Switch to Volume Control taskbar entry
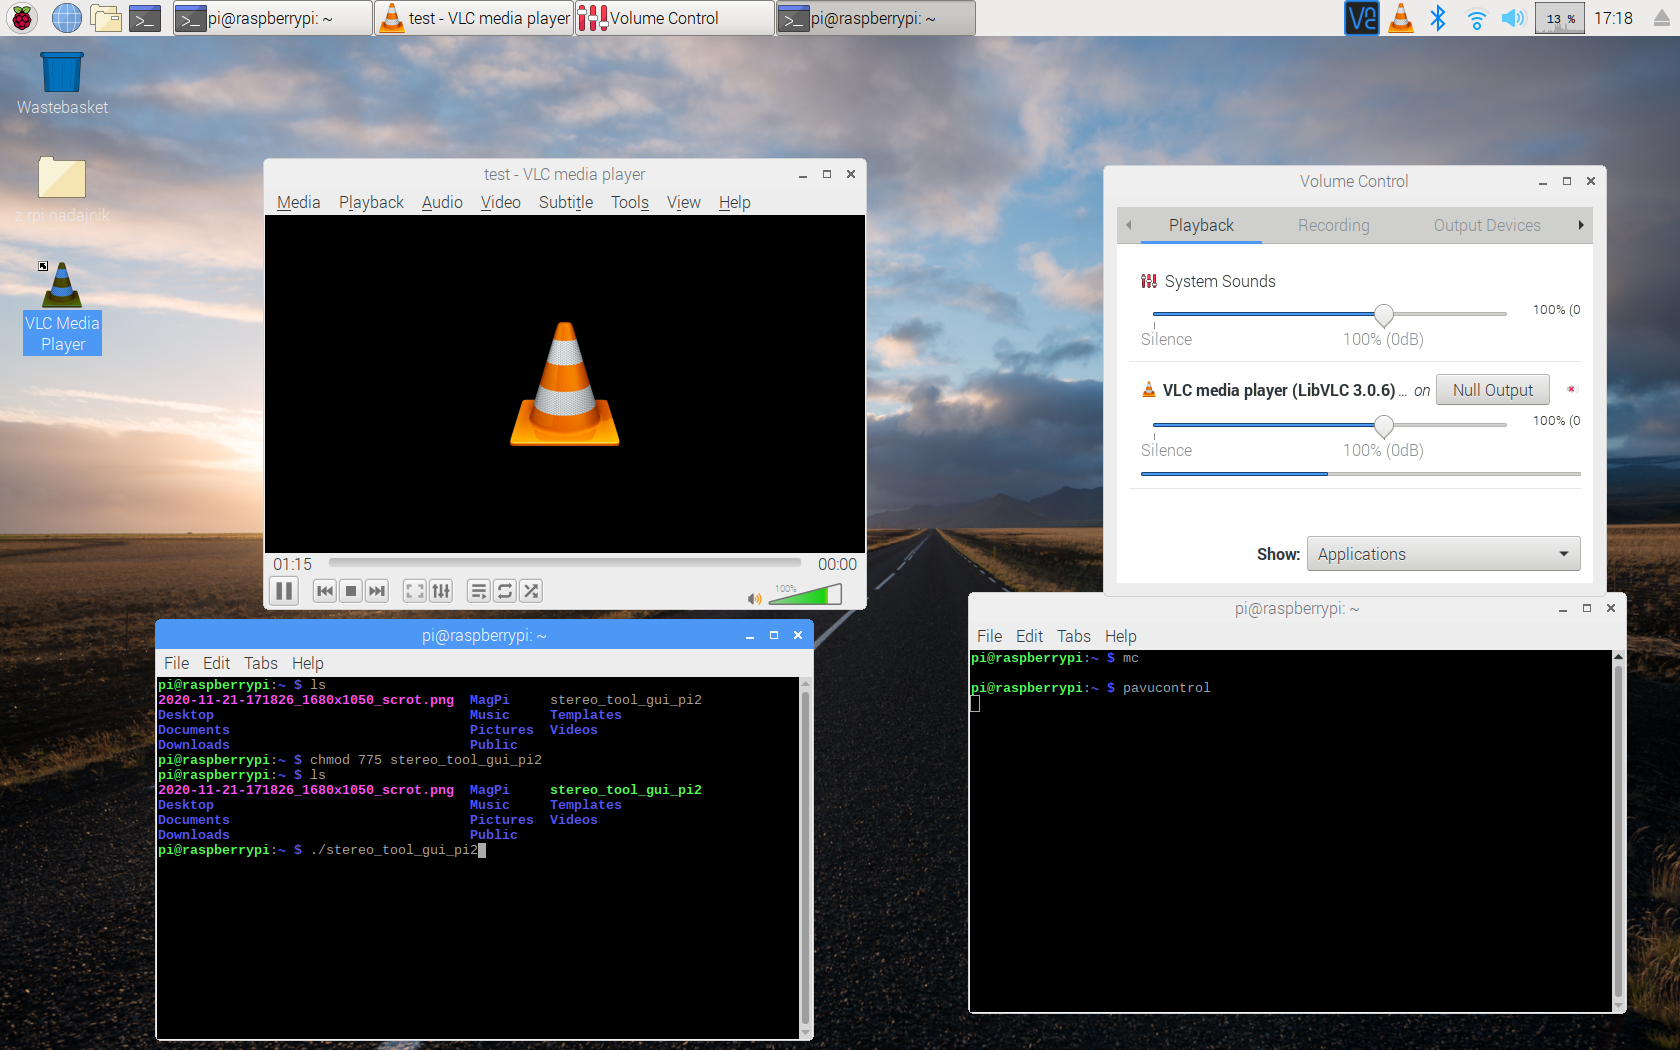This screenshot has width=1680, height=1050. click(675, 18)
